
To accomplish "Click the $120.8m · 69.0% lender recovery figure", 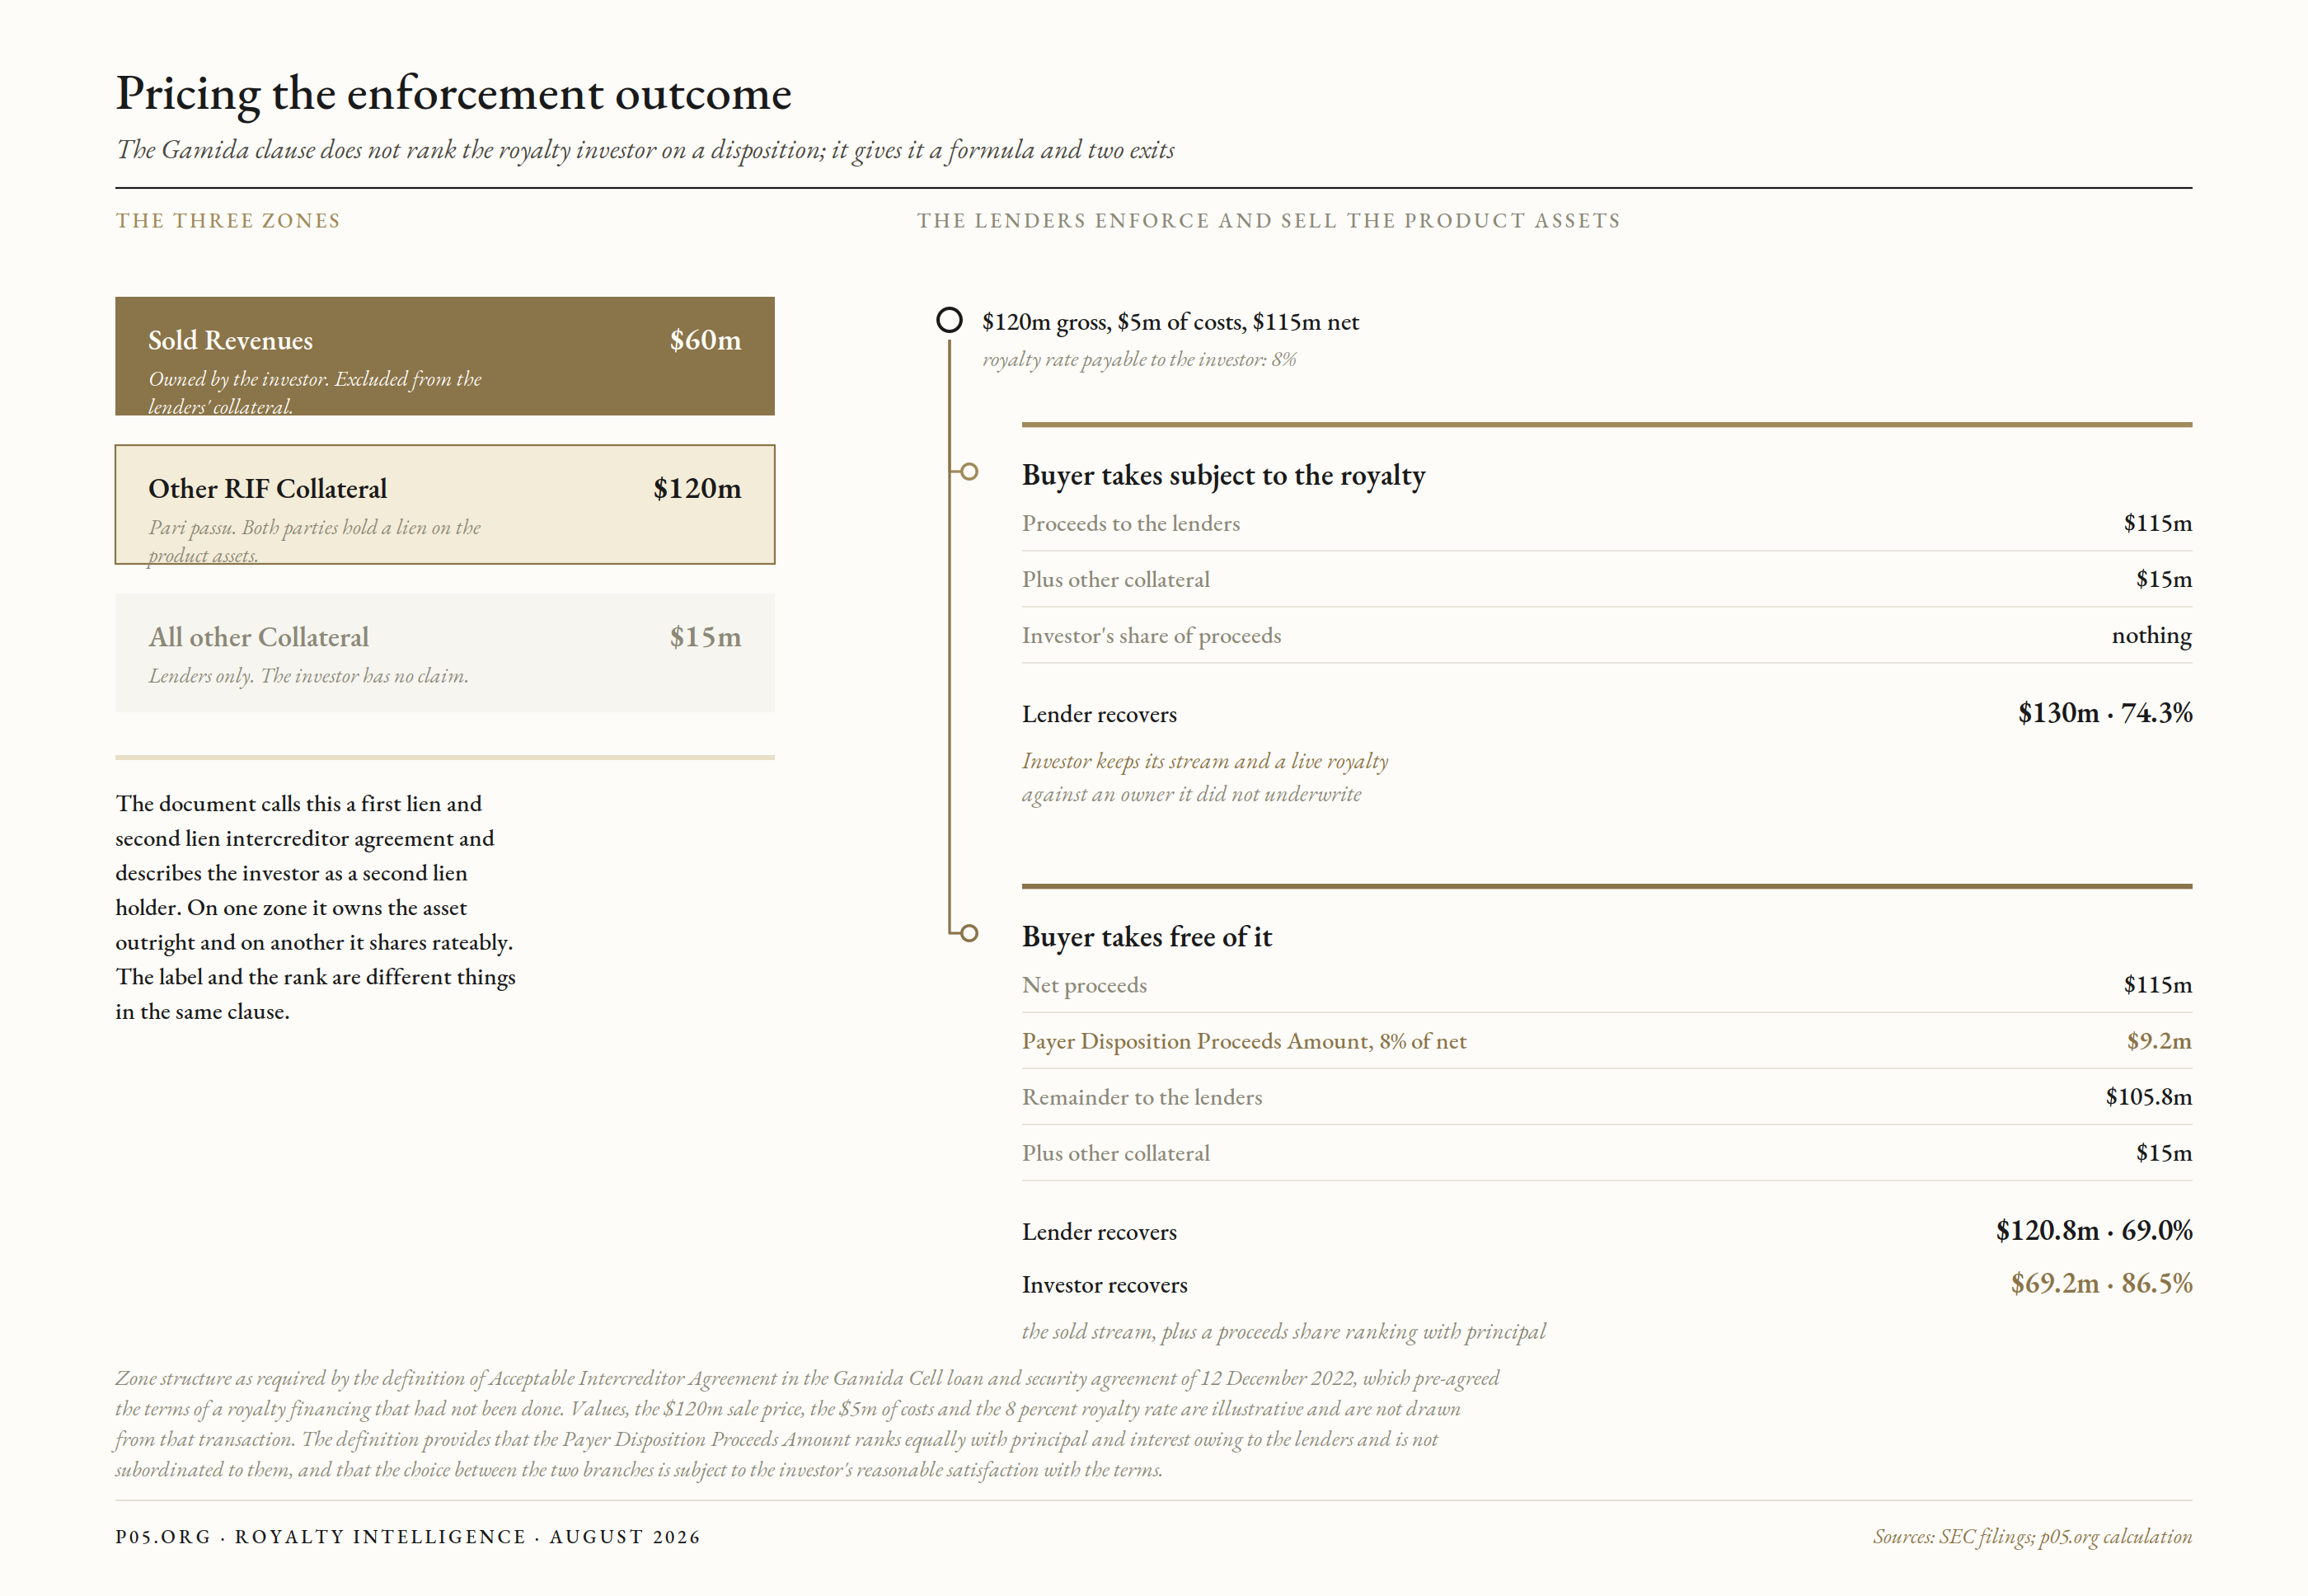I will (2093, 1231).
